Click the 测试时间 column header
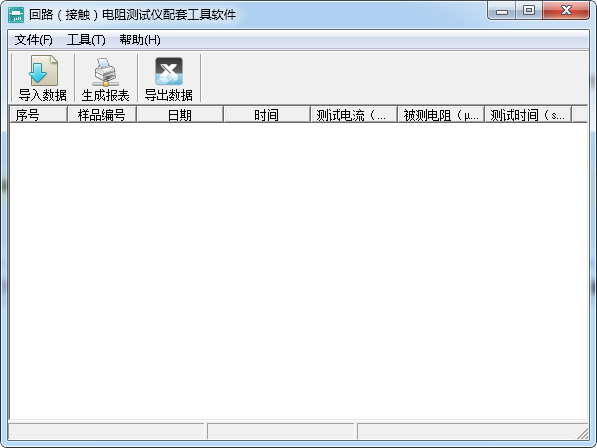597x448 pixels. click(x=528, y=115)
